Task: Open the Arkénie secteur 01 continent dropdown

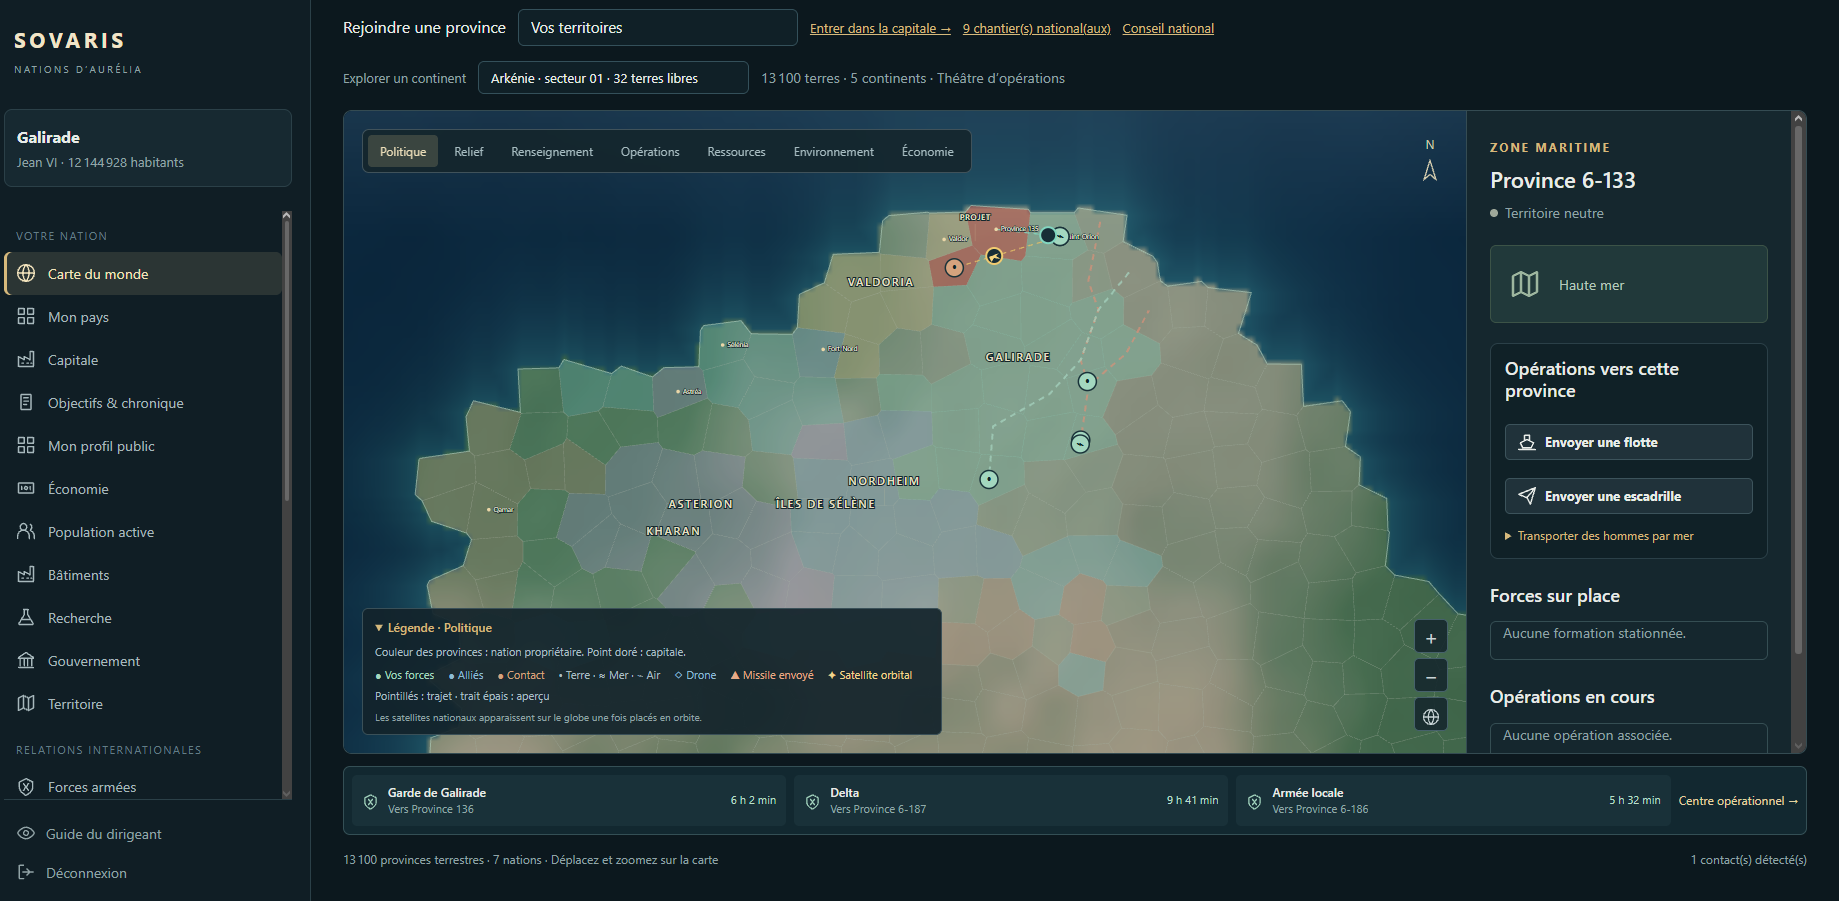Action: (613, 78)
